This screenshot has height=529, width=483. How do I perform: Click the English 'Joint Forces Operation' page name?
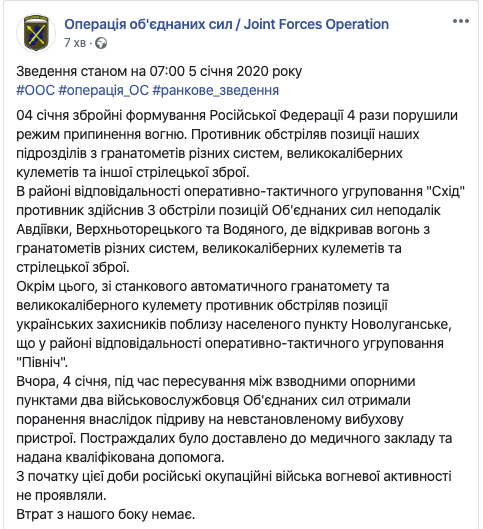pyautogui.click(x=316, y=24)
